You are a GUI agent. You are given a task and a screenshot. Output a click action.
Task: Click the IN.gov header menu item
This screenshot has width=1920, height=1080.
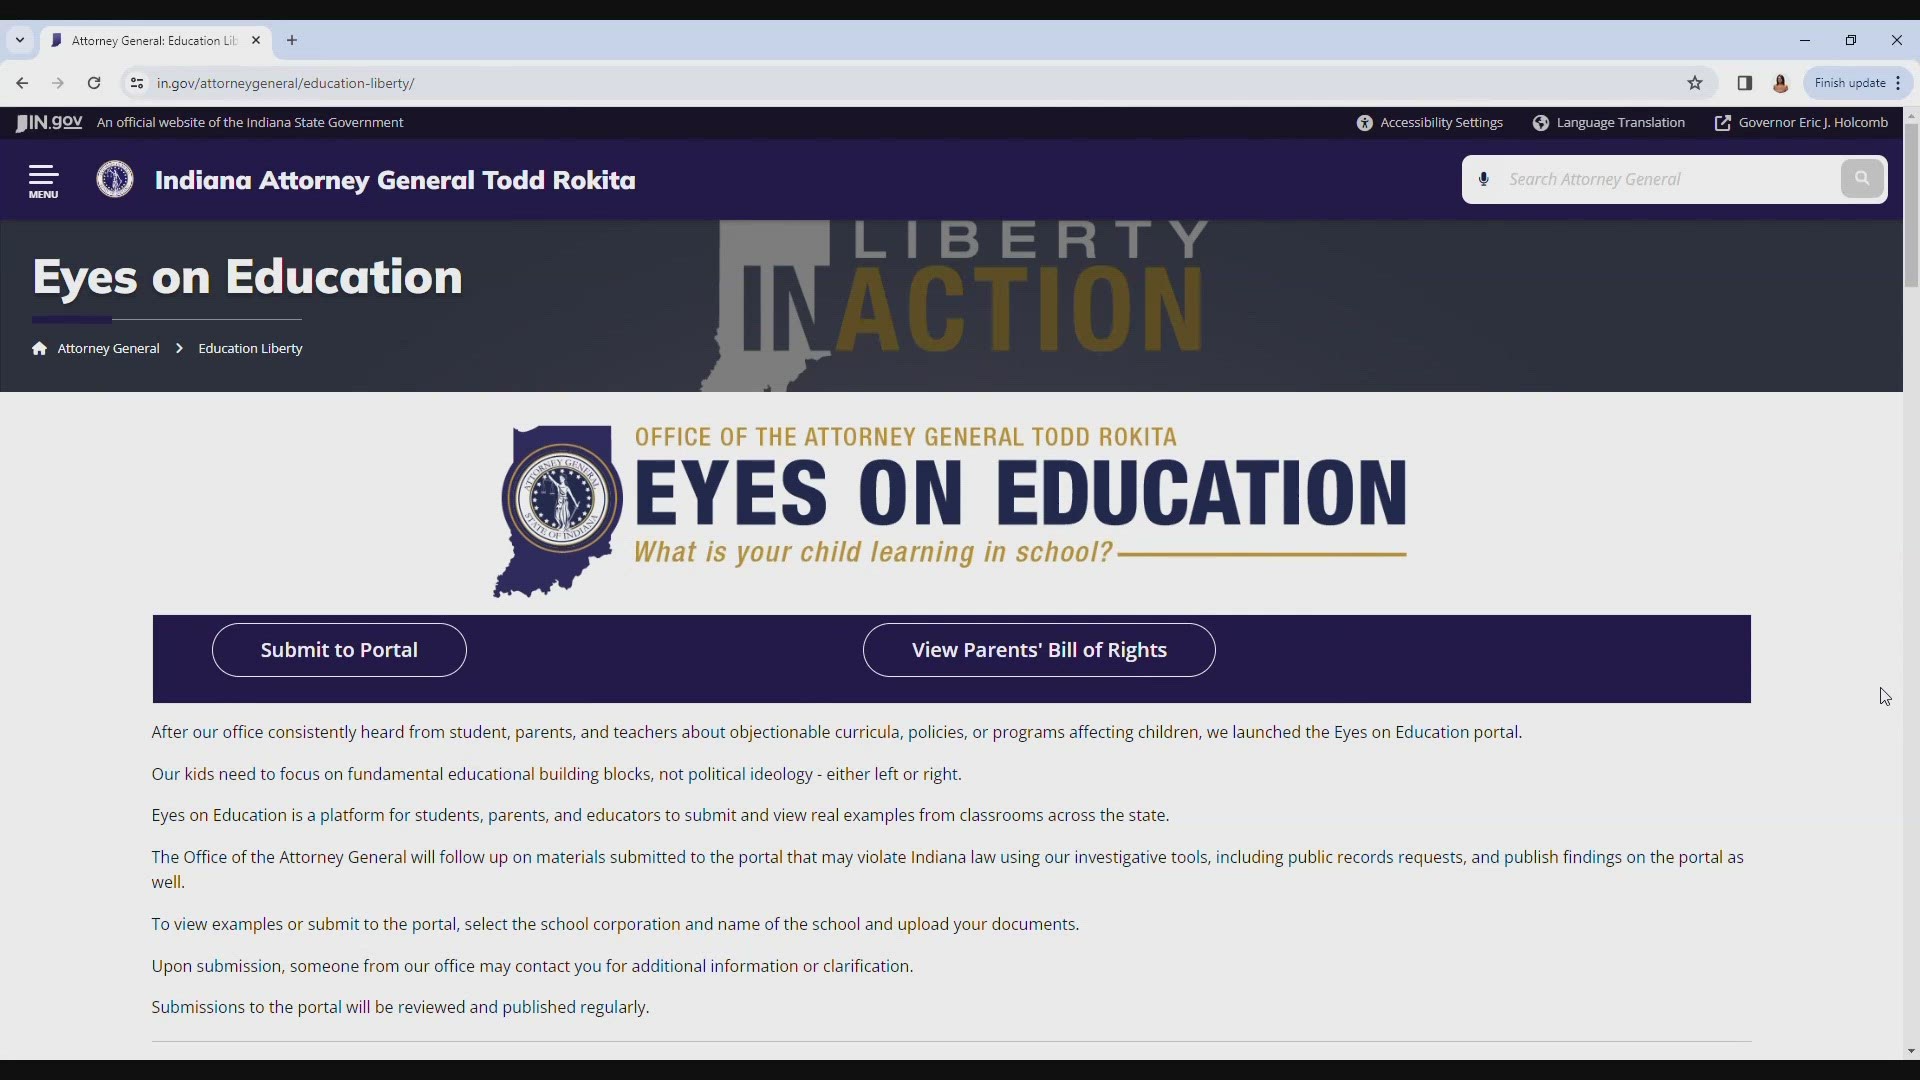49,121
